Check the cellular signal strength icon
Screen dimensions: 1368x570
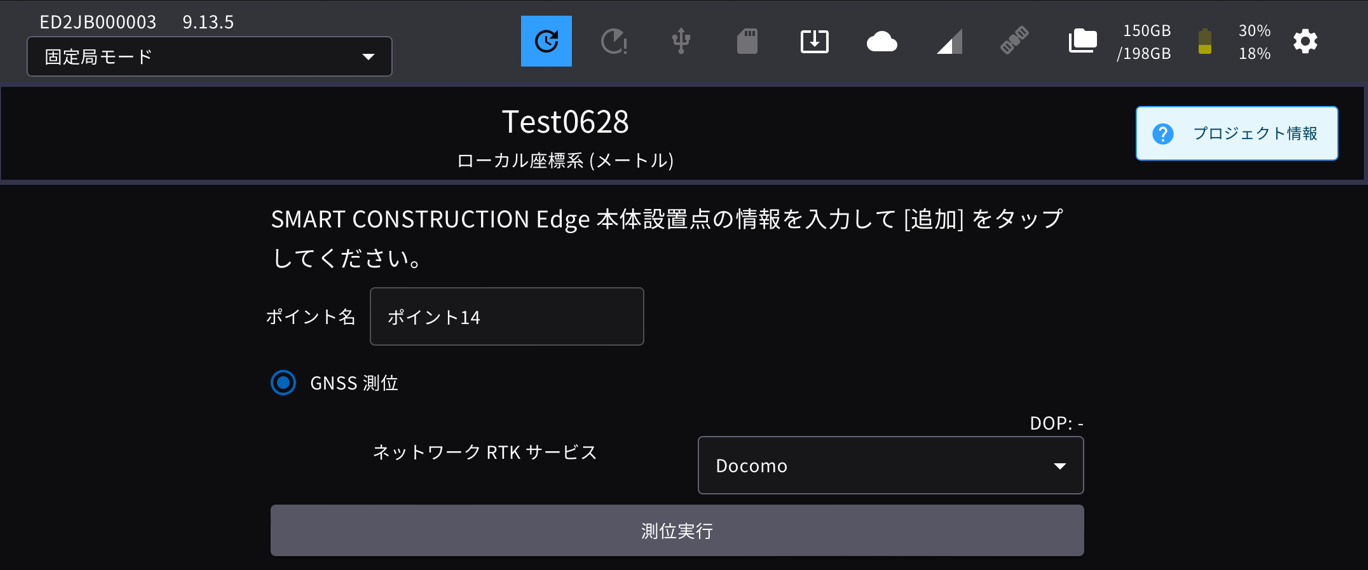pyautogui.click(x=949, y=41)
